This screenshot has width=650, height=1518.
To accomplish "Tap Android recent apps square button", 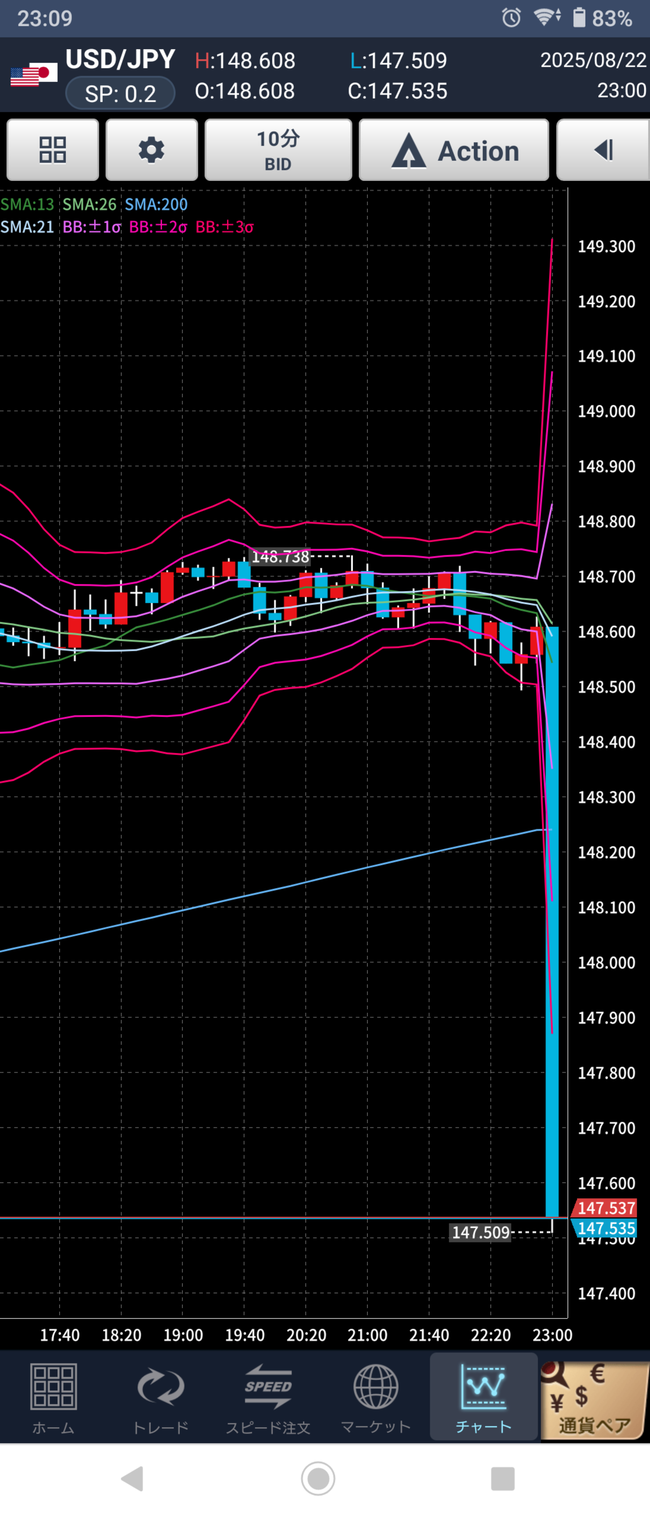I will (503, 1479).
